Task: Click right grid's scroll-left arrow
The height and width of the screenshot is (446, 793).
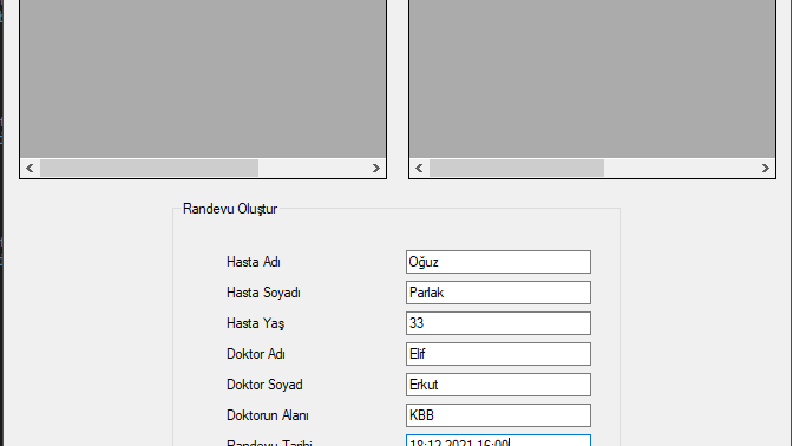Action: (419, 168)
